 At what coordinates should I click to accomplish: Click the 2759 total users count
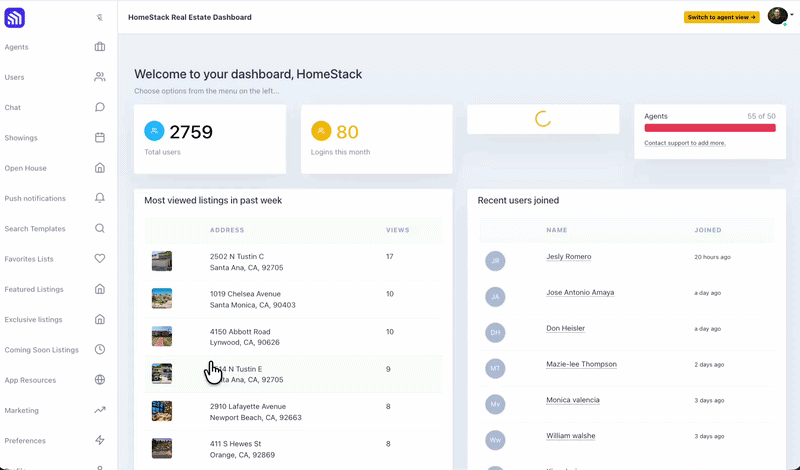191,132
